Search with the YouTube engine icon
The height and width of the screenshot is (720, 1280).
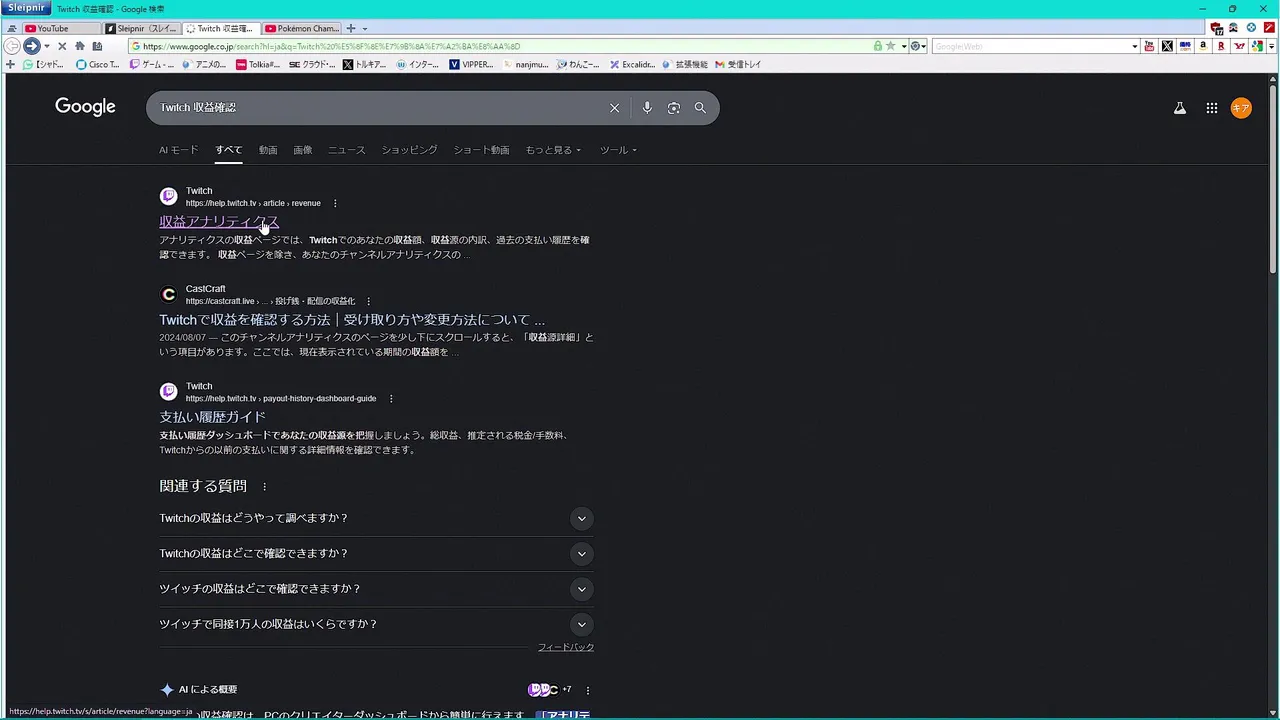point(1149,46)
